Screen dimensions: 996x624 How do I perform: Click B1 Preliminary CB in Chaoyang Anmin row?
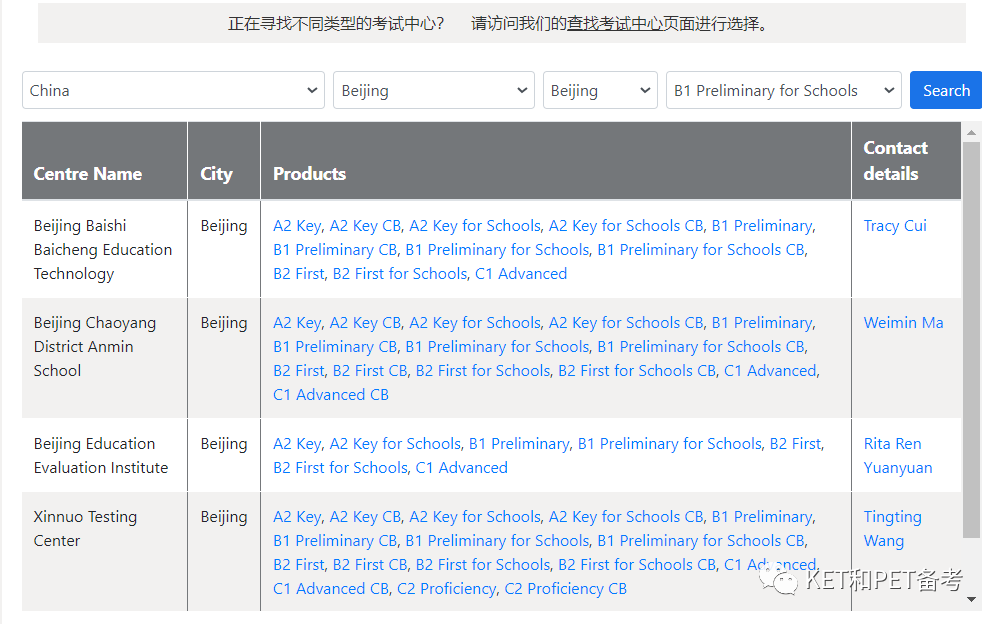click(335, 347)
